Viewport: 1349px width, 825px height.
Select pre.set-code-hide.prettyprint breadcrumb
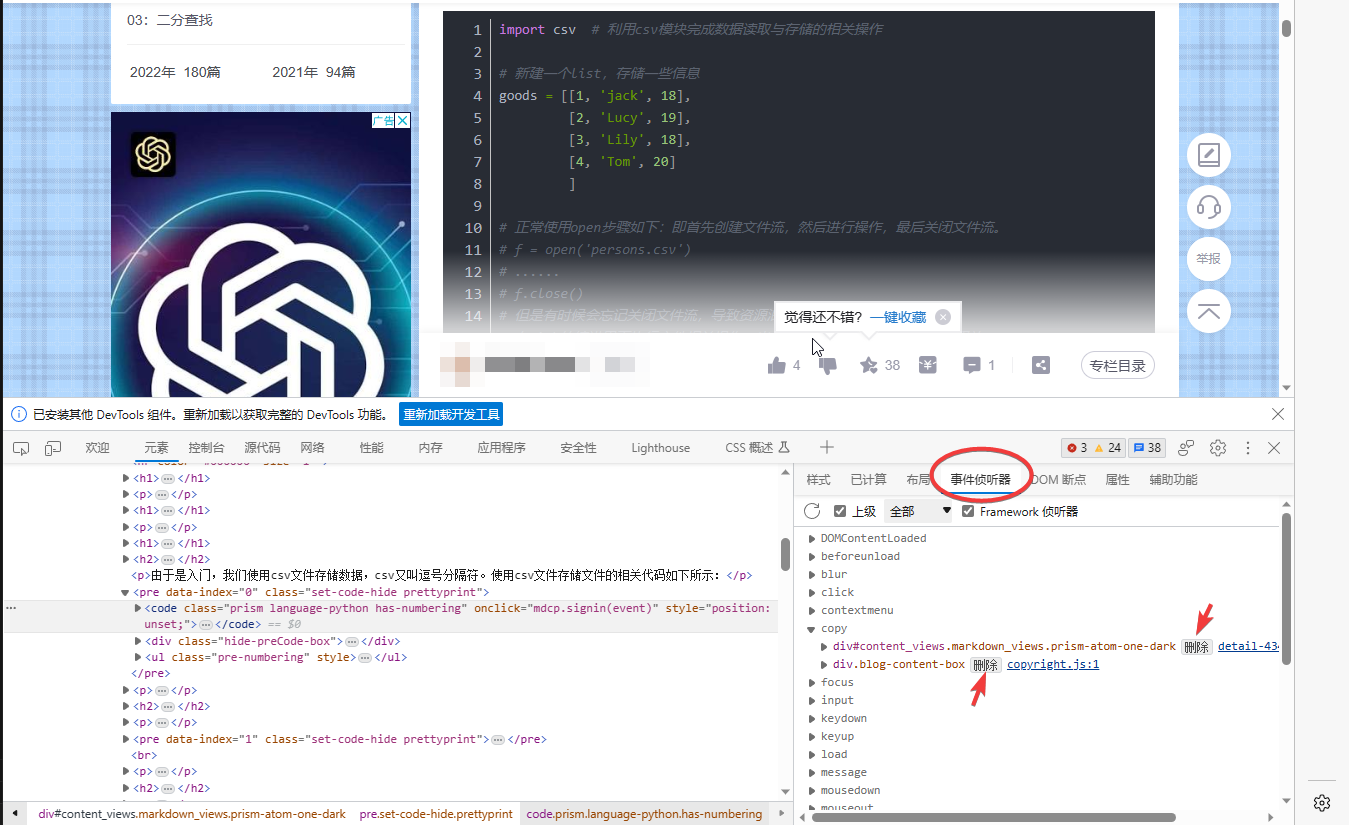click(436, 814)
